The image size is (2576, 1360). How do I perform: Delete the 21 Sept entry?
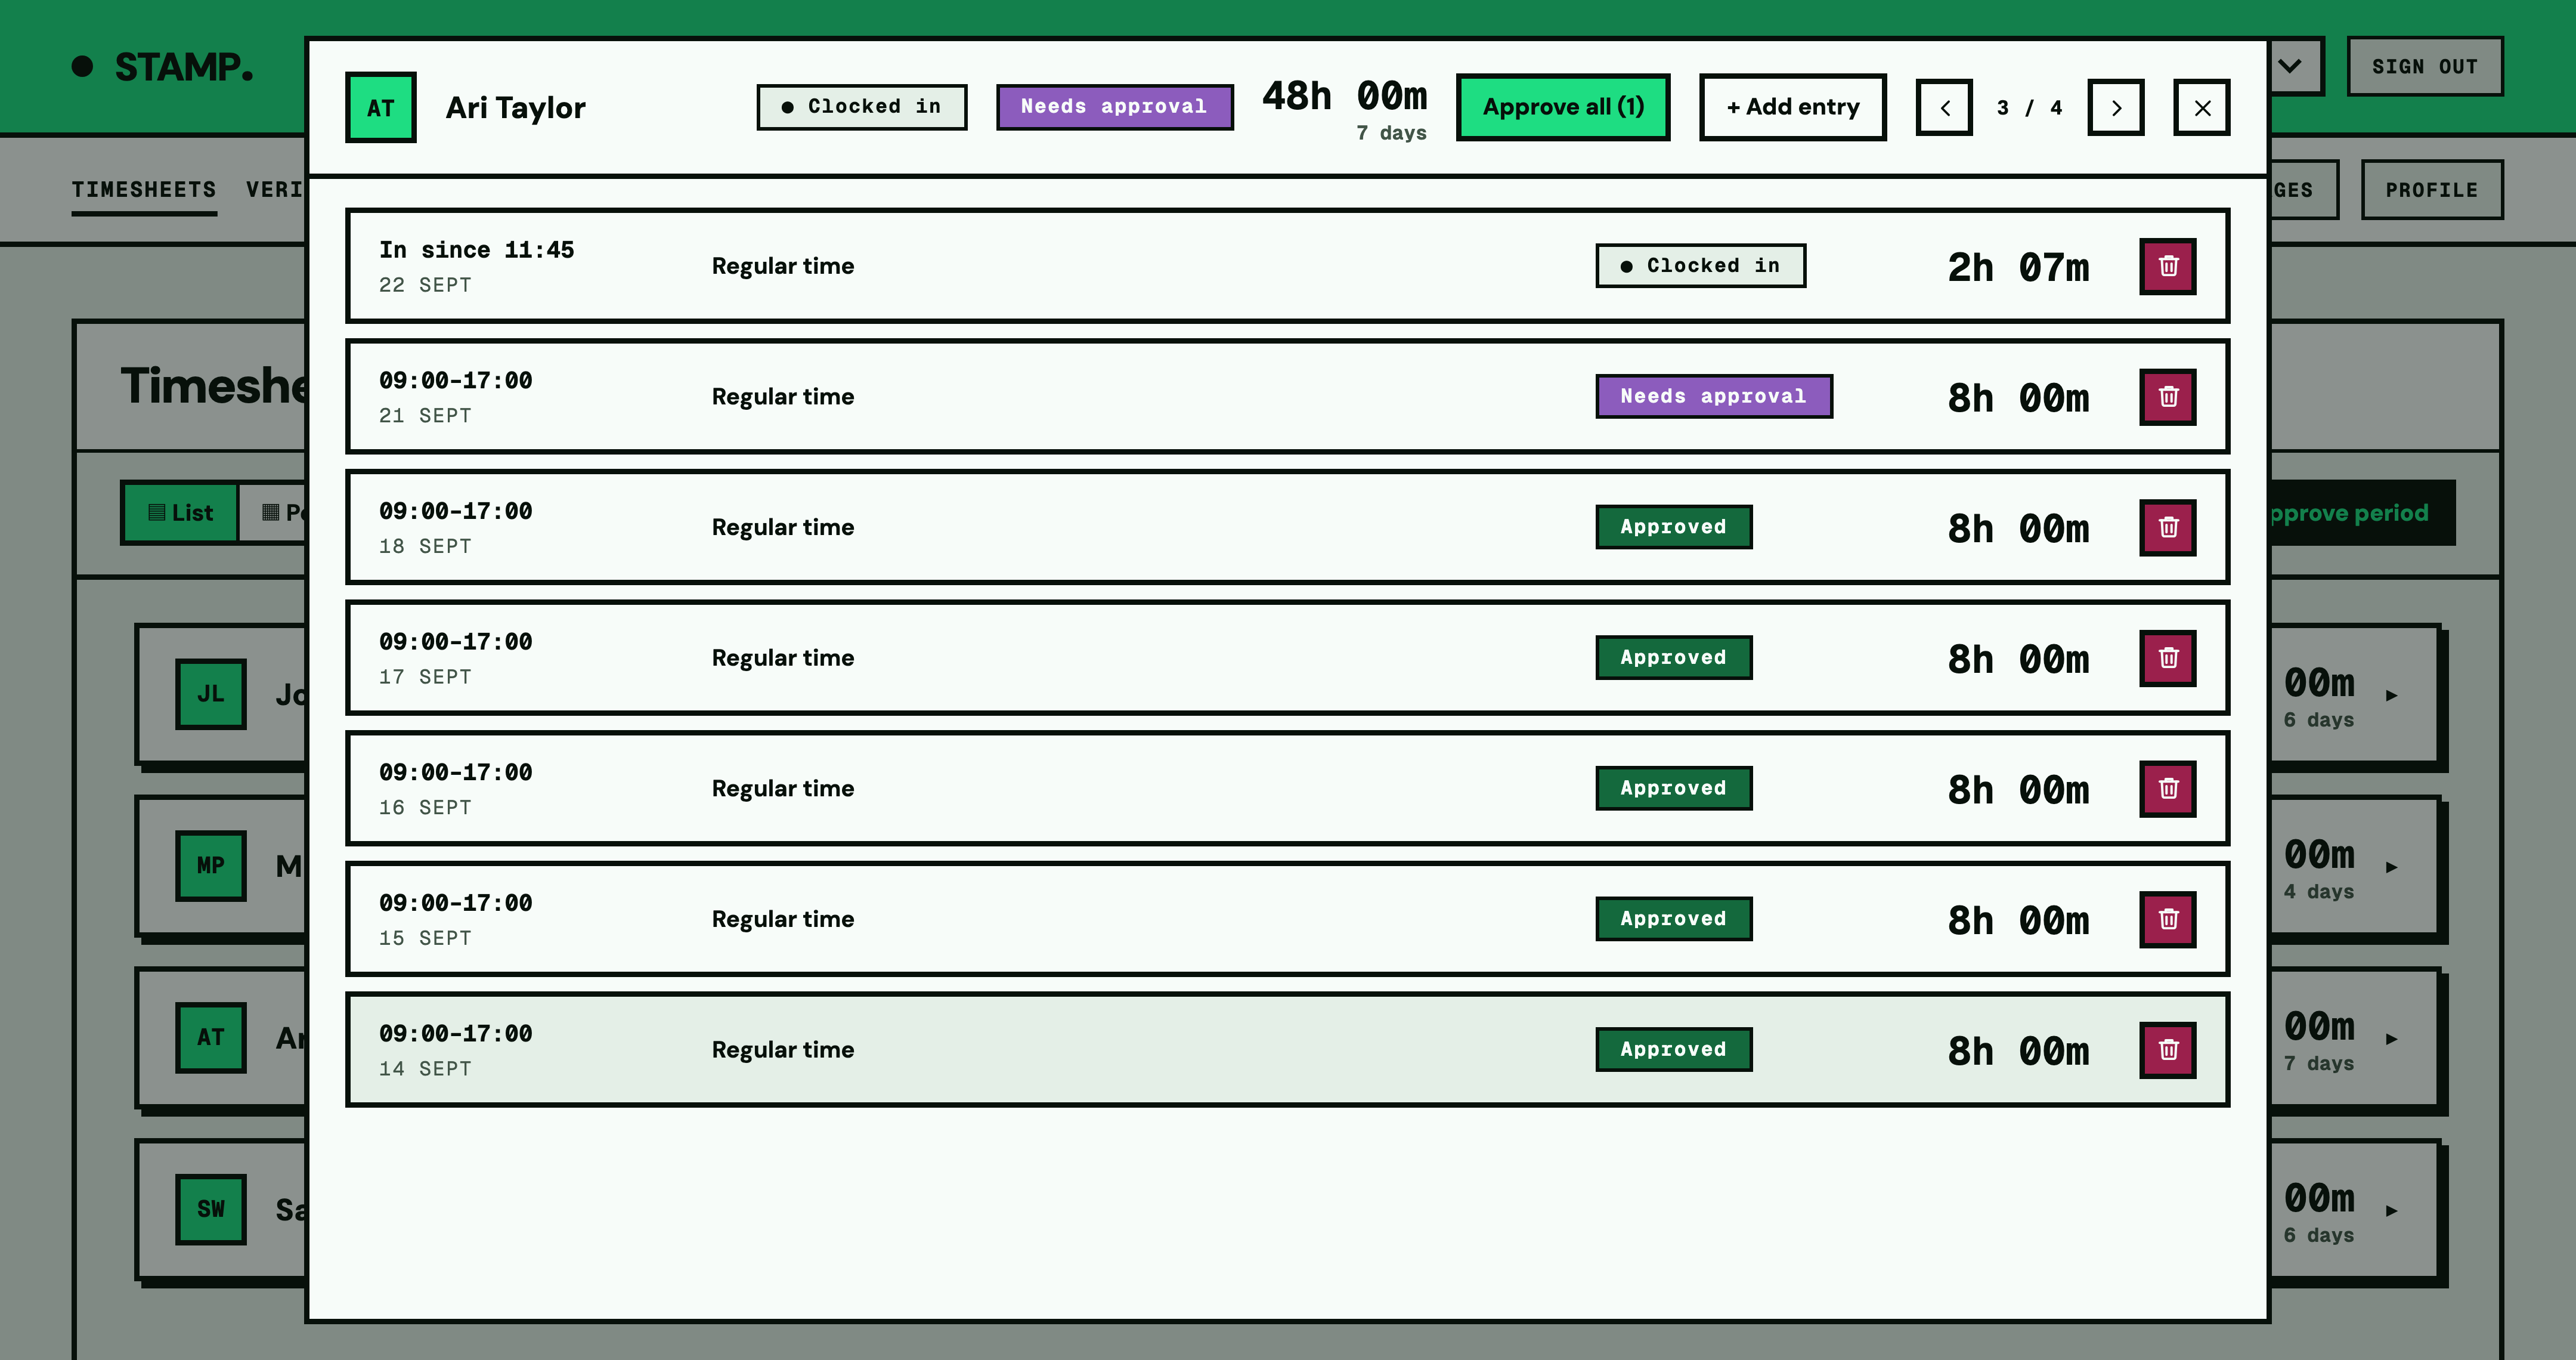coord(2167,397)
